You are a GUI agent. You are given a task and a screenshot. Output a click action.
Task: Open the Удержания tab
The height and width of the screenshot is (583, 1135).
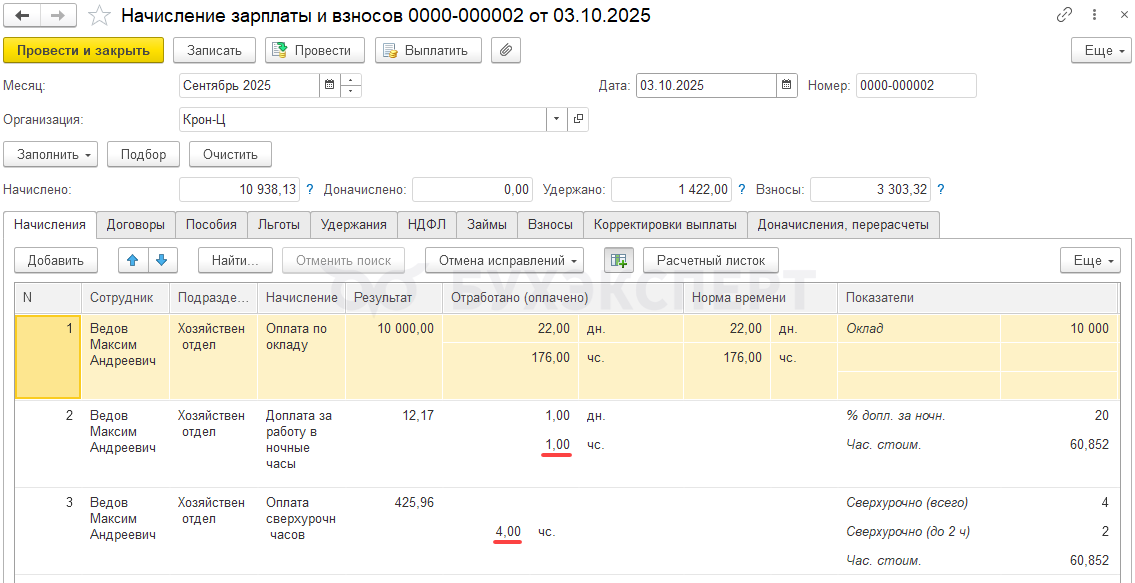click(353, 225)
